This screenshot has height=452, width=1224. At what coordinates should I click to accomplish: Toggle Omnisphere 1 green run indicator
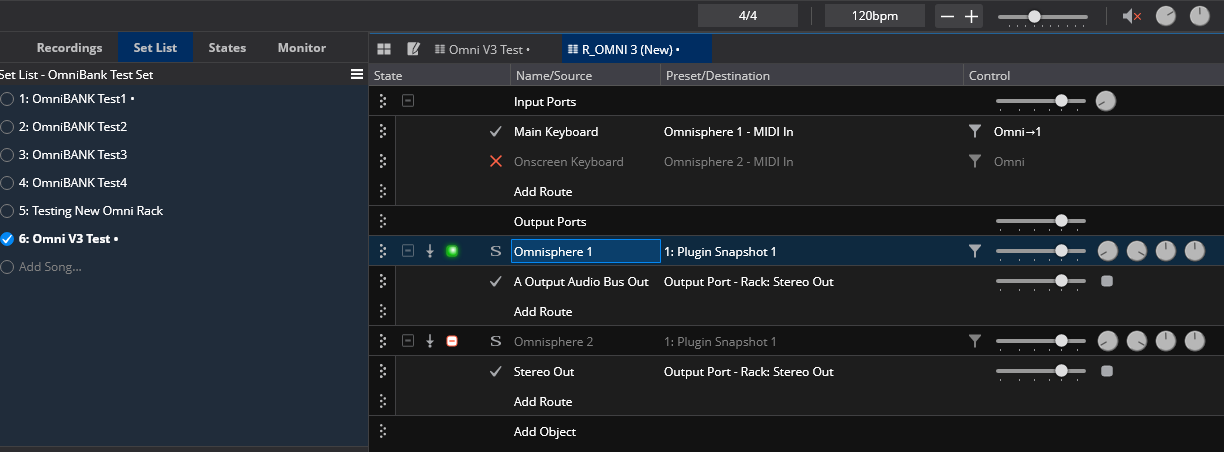[452, 251]
